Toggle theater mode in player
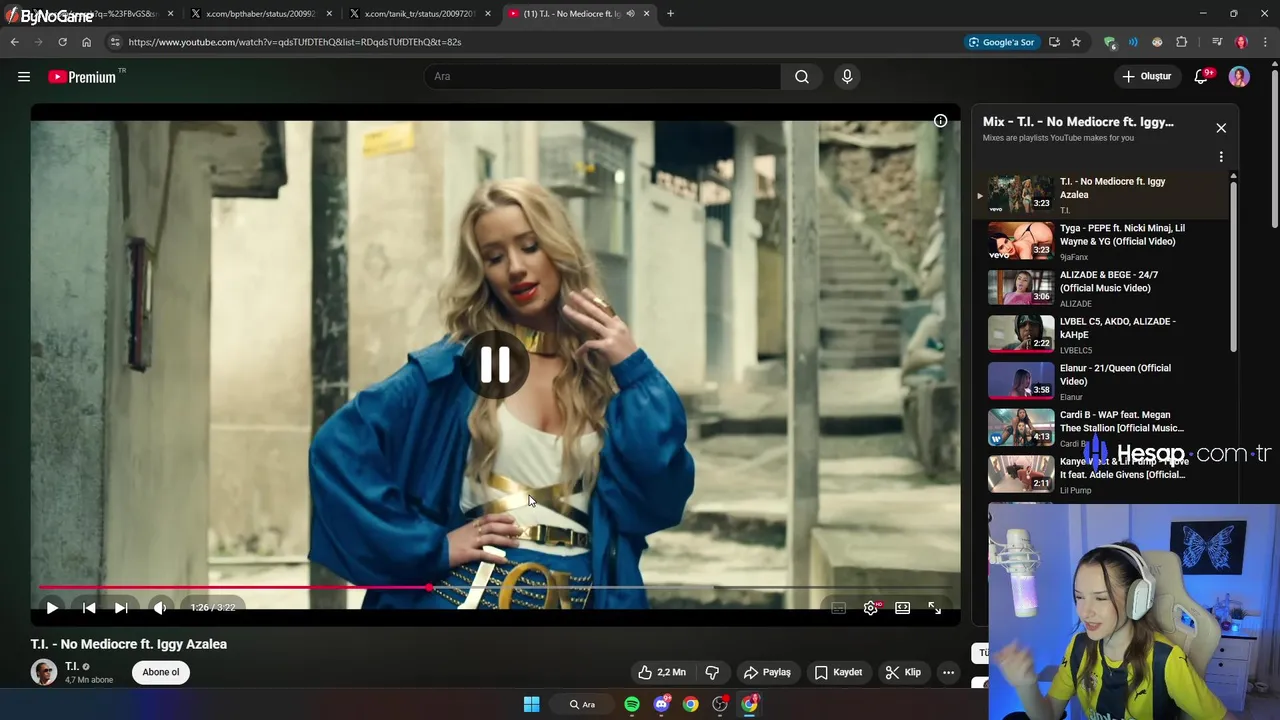The height and width of the screenshot is (720, 1280). (903, 607)
